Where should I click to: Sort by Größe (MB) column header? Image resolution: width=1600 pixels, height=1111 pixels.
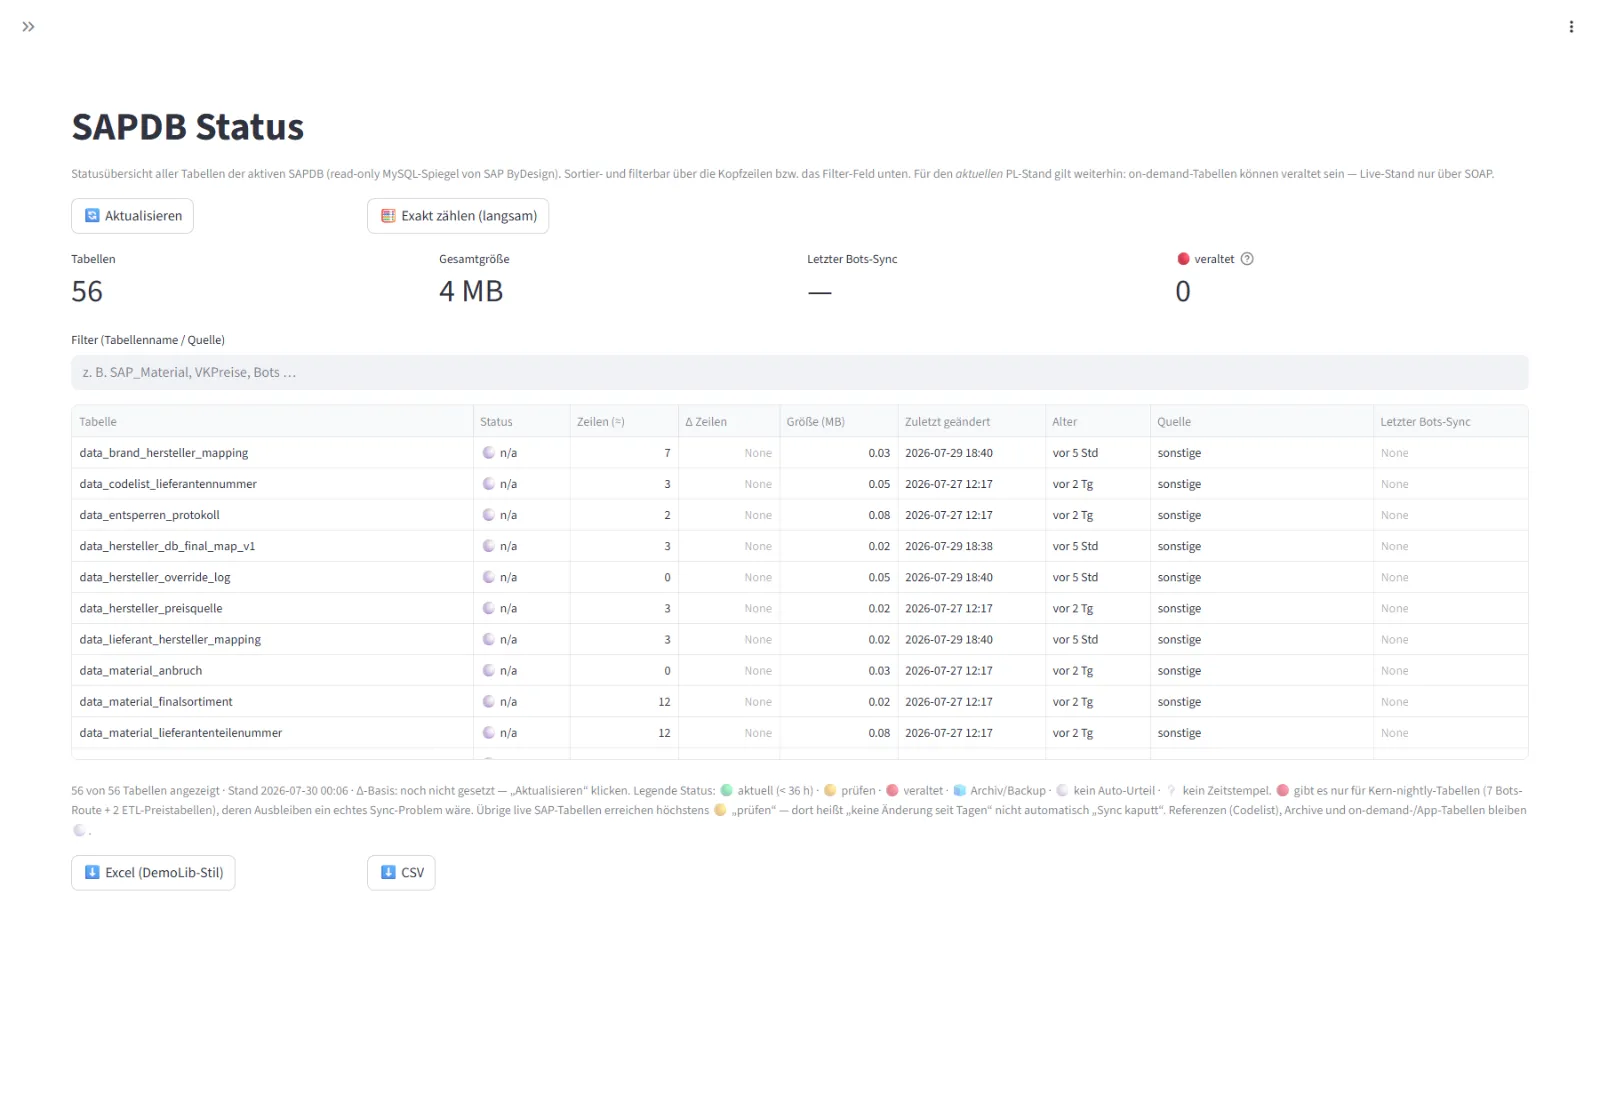(838, 422)
